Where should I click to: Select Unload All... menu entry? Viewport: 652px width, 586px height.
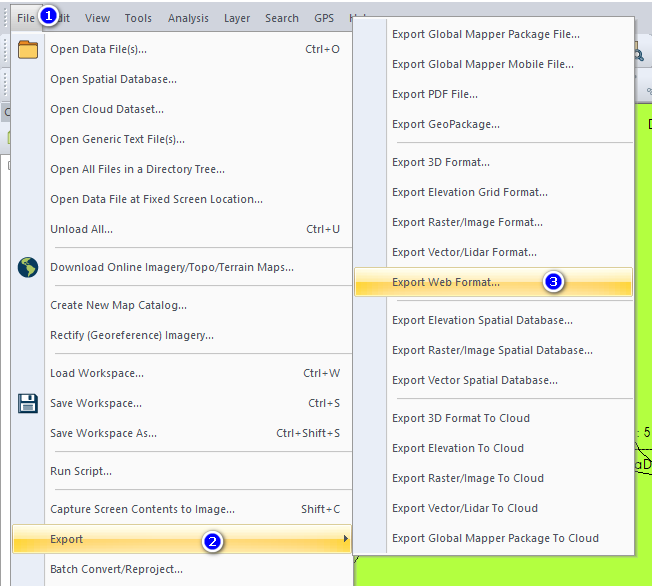182,229
